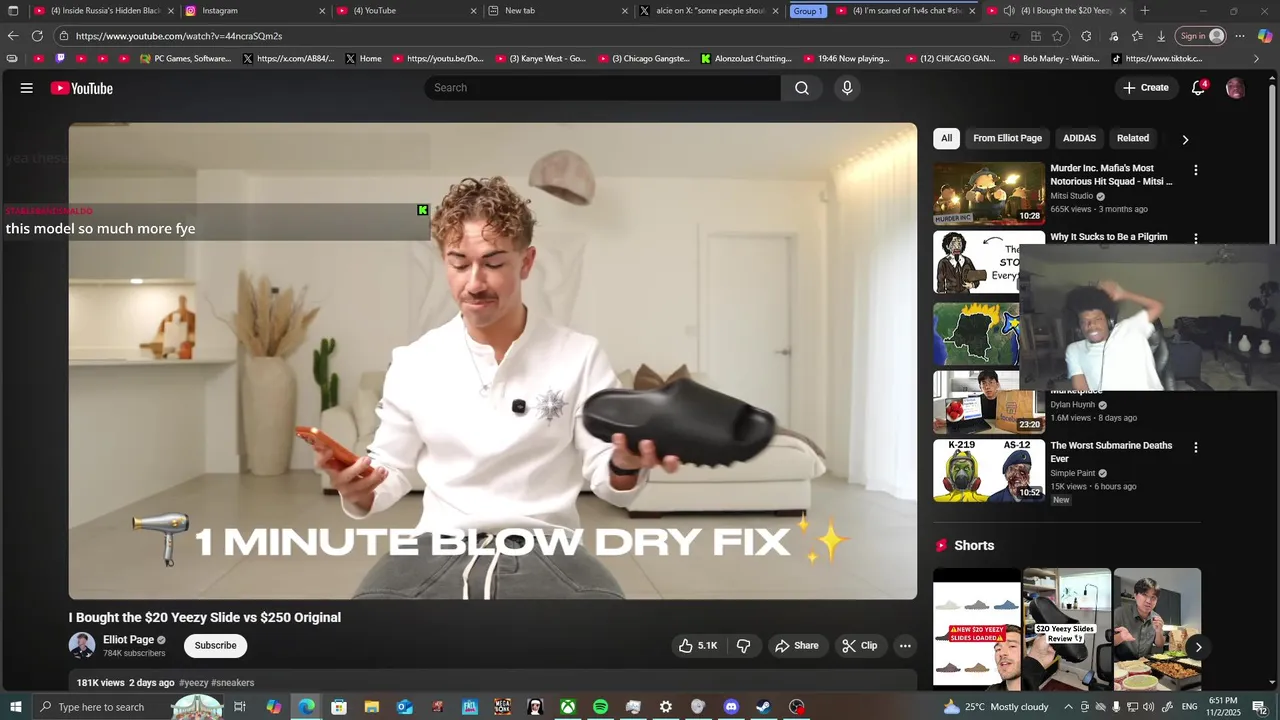Screen dimensions: 1280x720
Task: Expand bookmarks bar overflow chevron
Action: [x=1257, y=59]
